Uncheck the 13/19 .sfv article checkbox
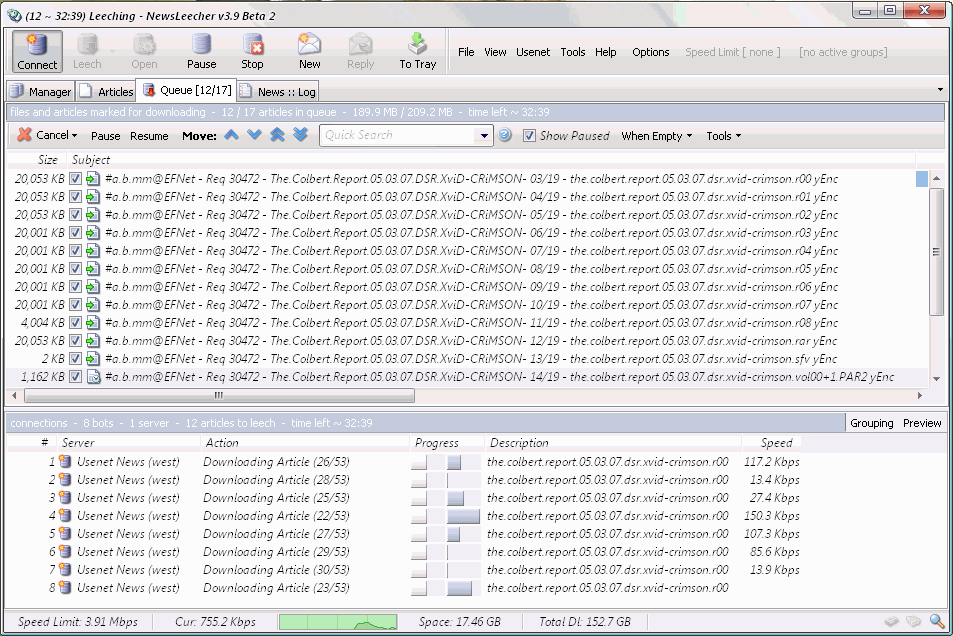This screenshot has height=636, width=953. [75, 359]
